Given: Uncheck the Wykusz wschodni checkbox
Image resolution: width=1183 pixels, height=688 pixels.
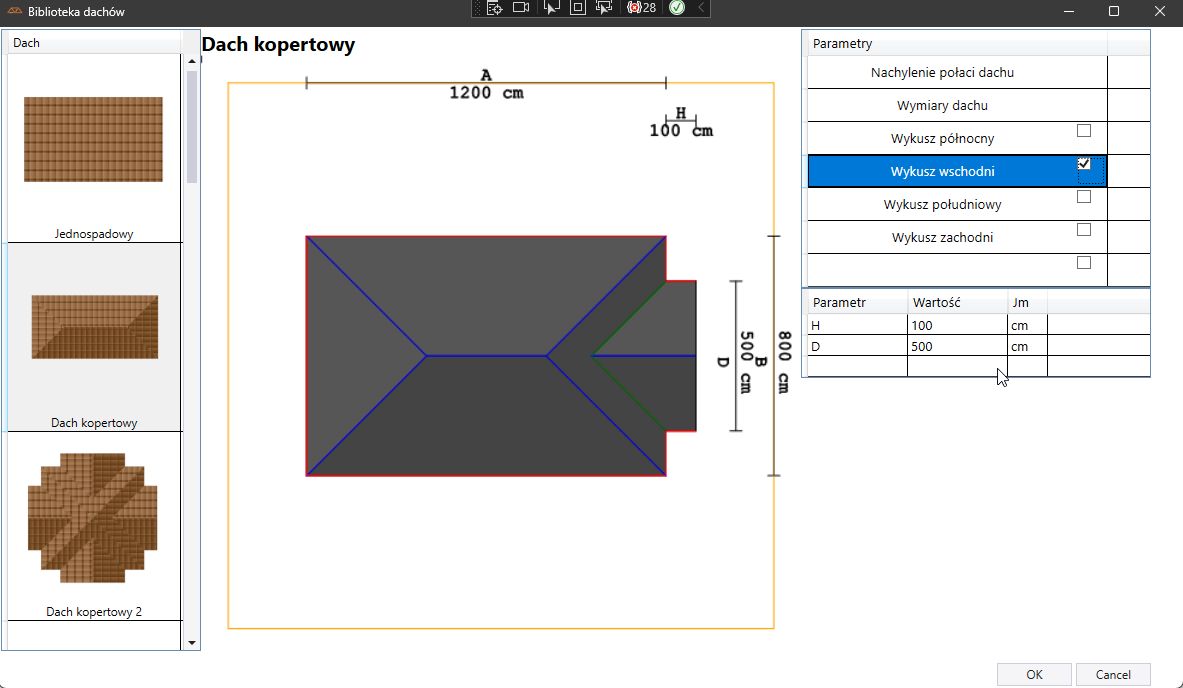Looking at the screenshot, I should (x=1084, y=164).
